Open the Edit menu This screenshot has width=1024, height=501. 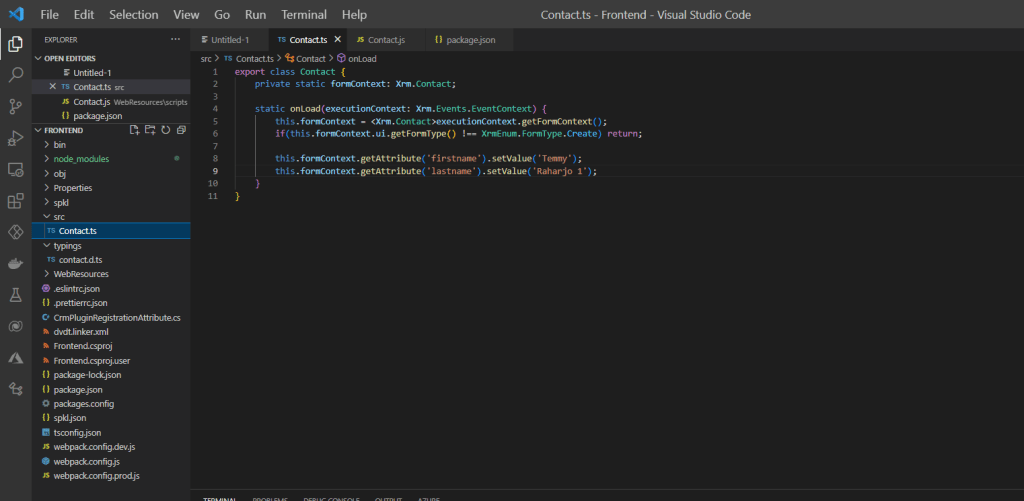click(x=84, y=14)
